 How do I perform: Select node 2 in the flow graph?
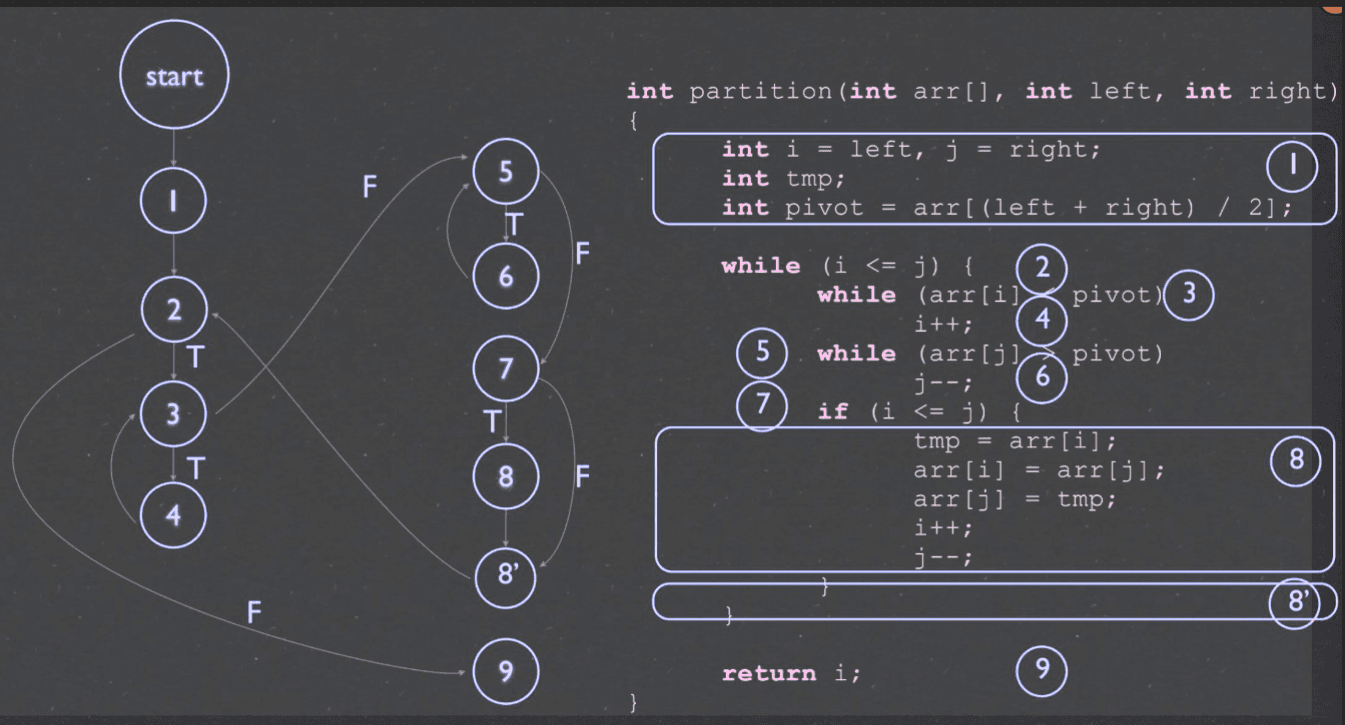[174, 309]
